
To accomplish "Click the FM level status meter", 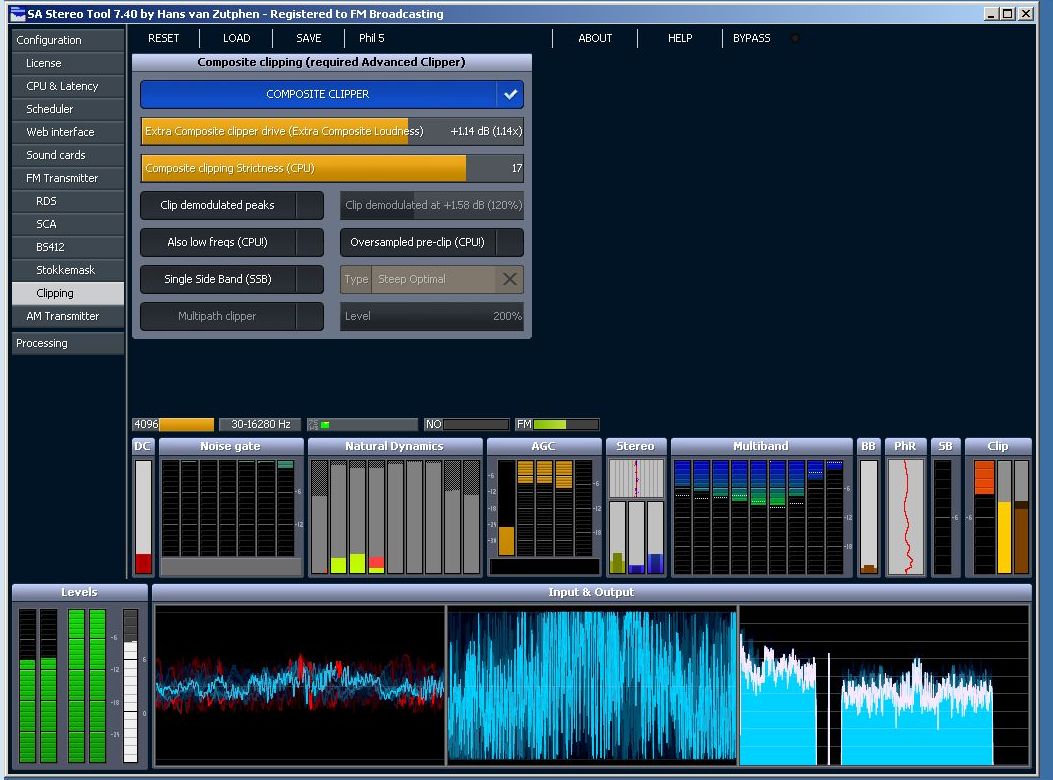I will pos(557,424).
